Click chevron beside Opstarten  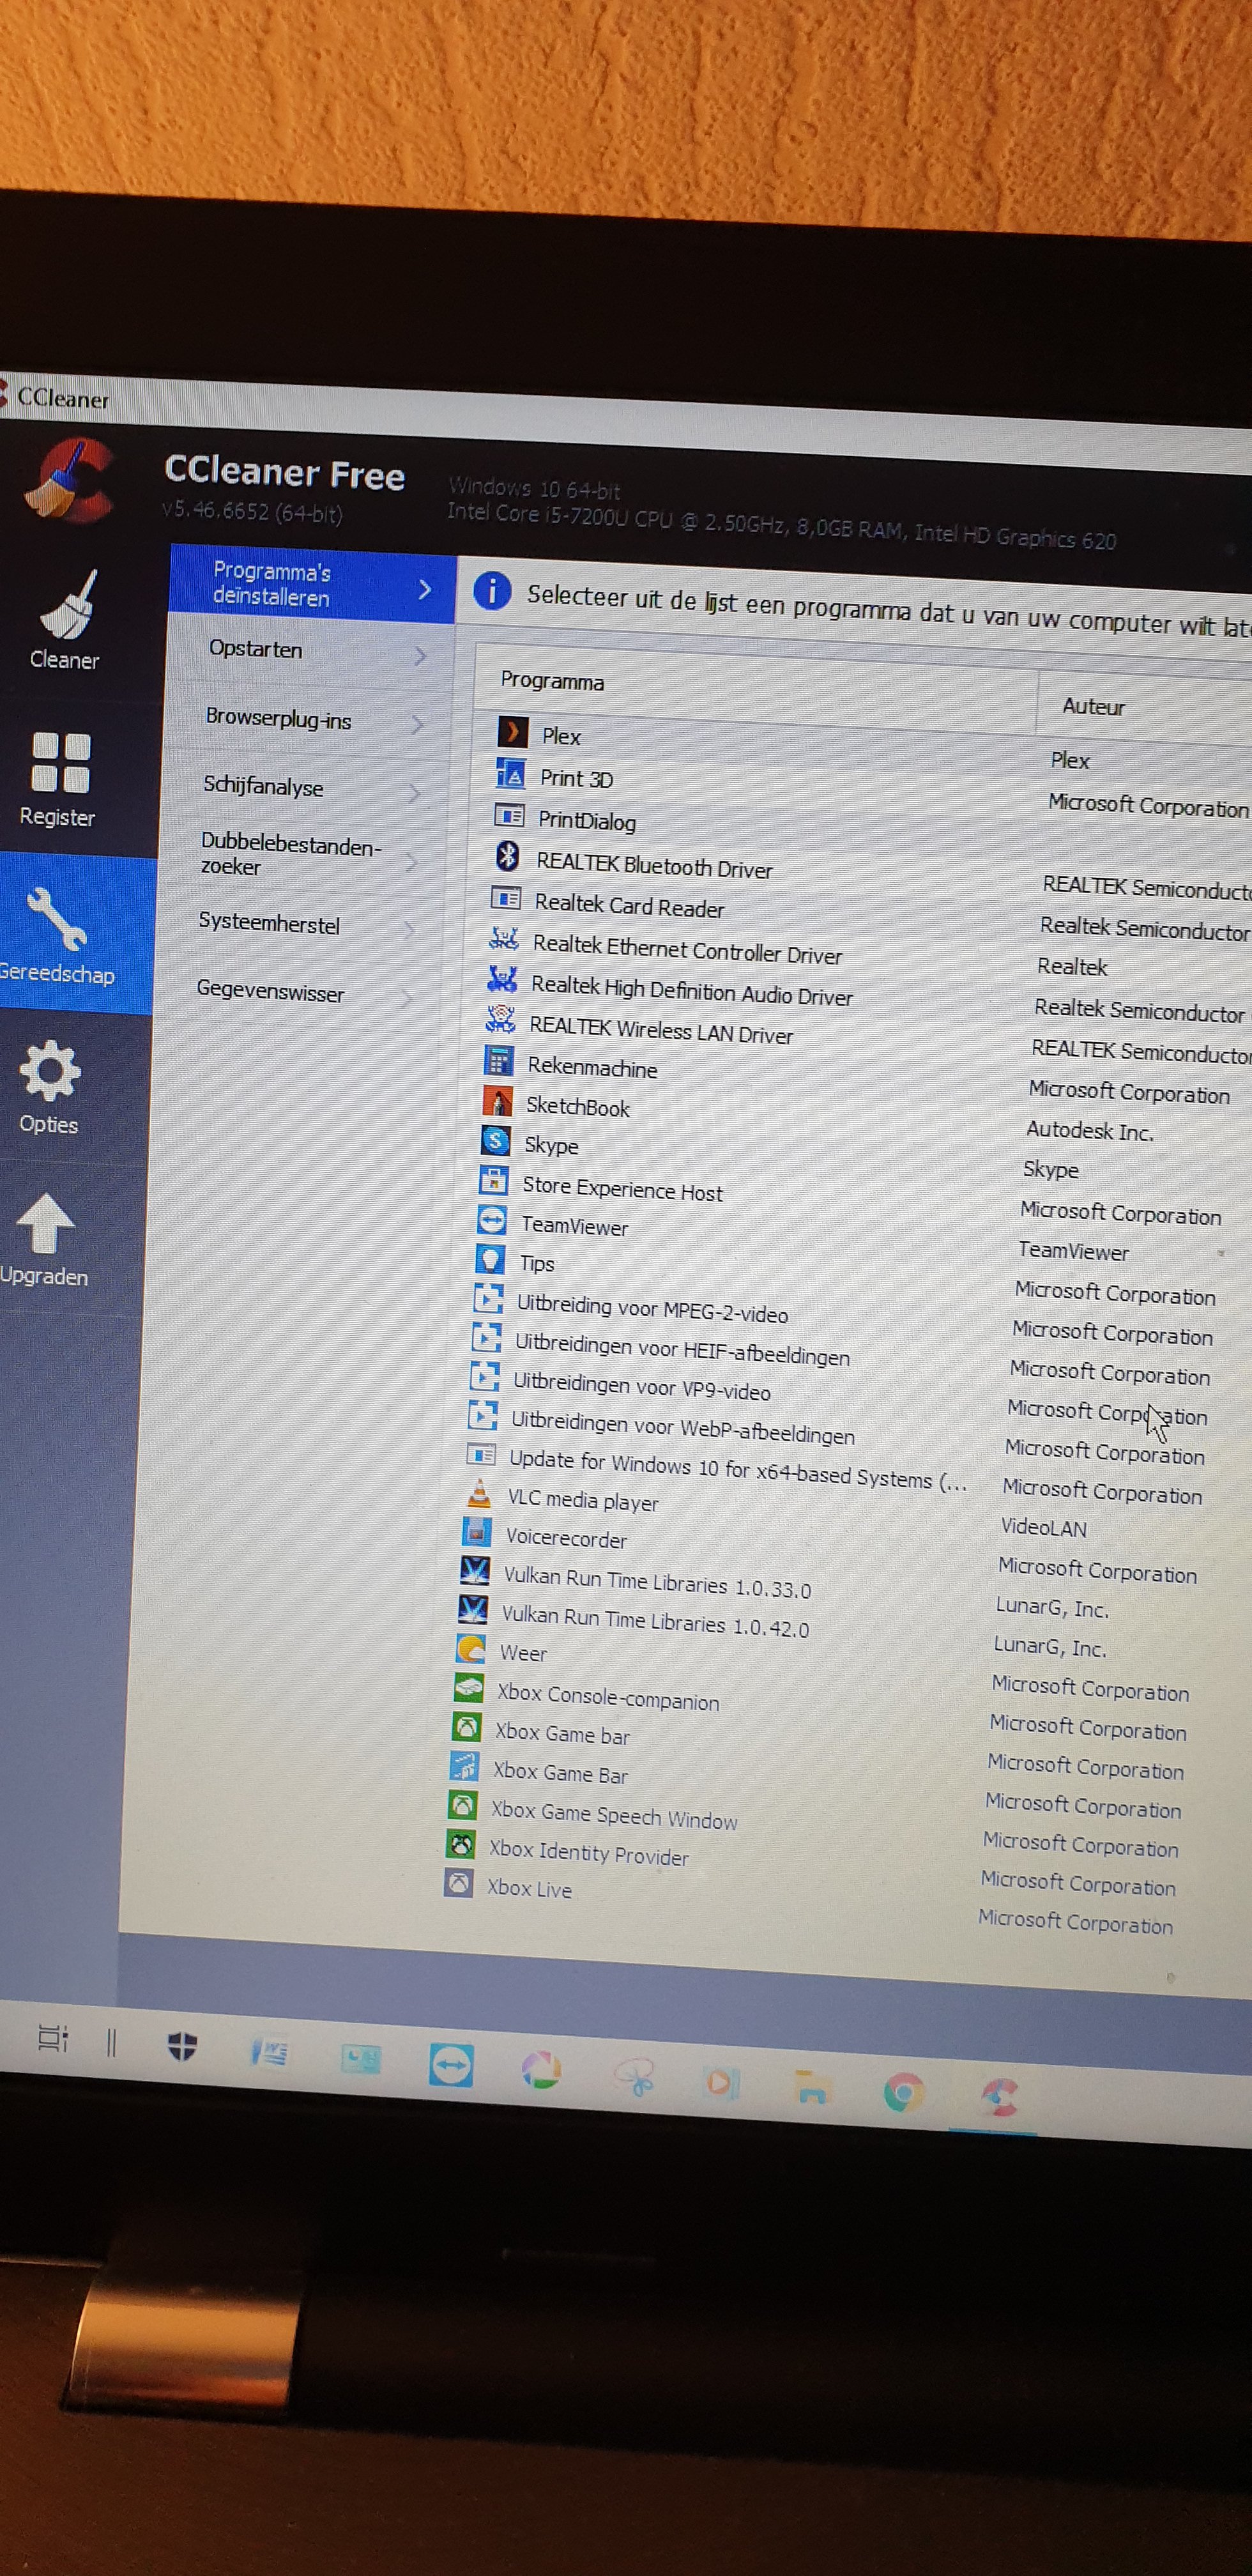(x=420, y=656)
